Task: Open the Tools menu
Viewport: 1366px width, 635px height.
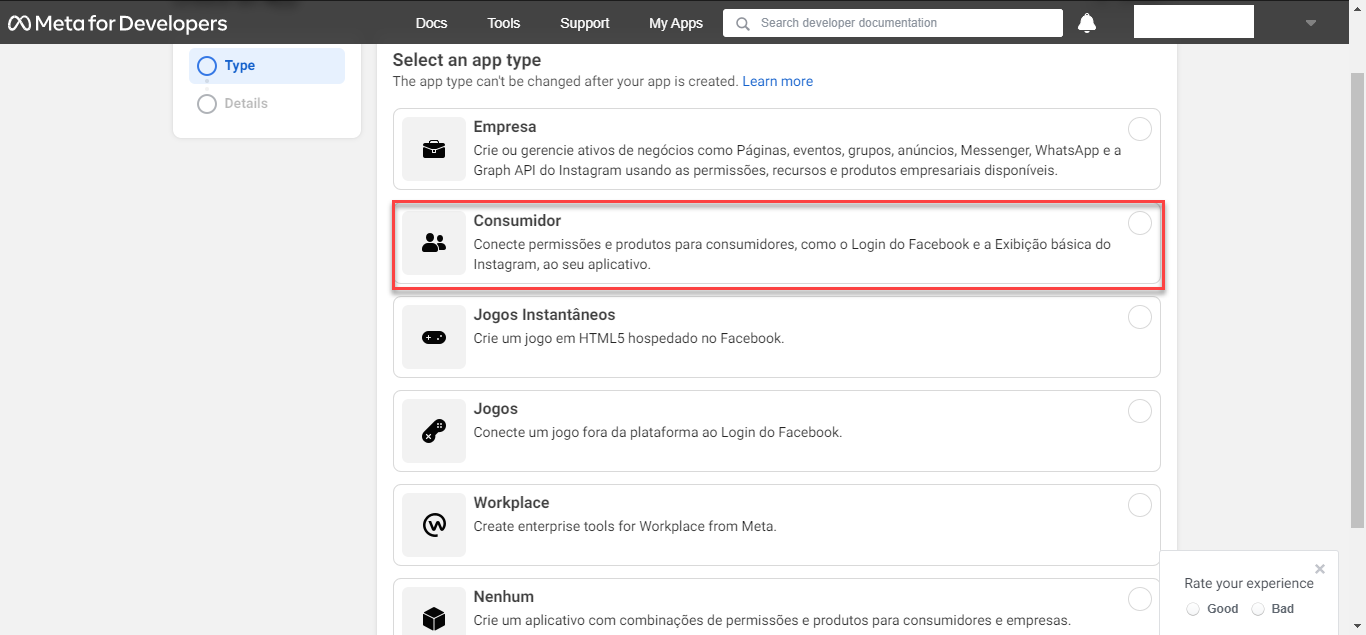Action: 504,23
